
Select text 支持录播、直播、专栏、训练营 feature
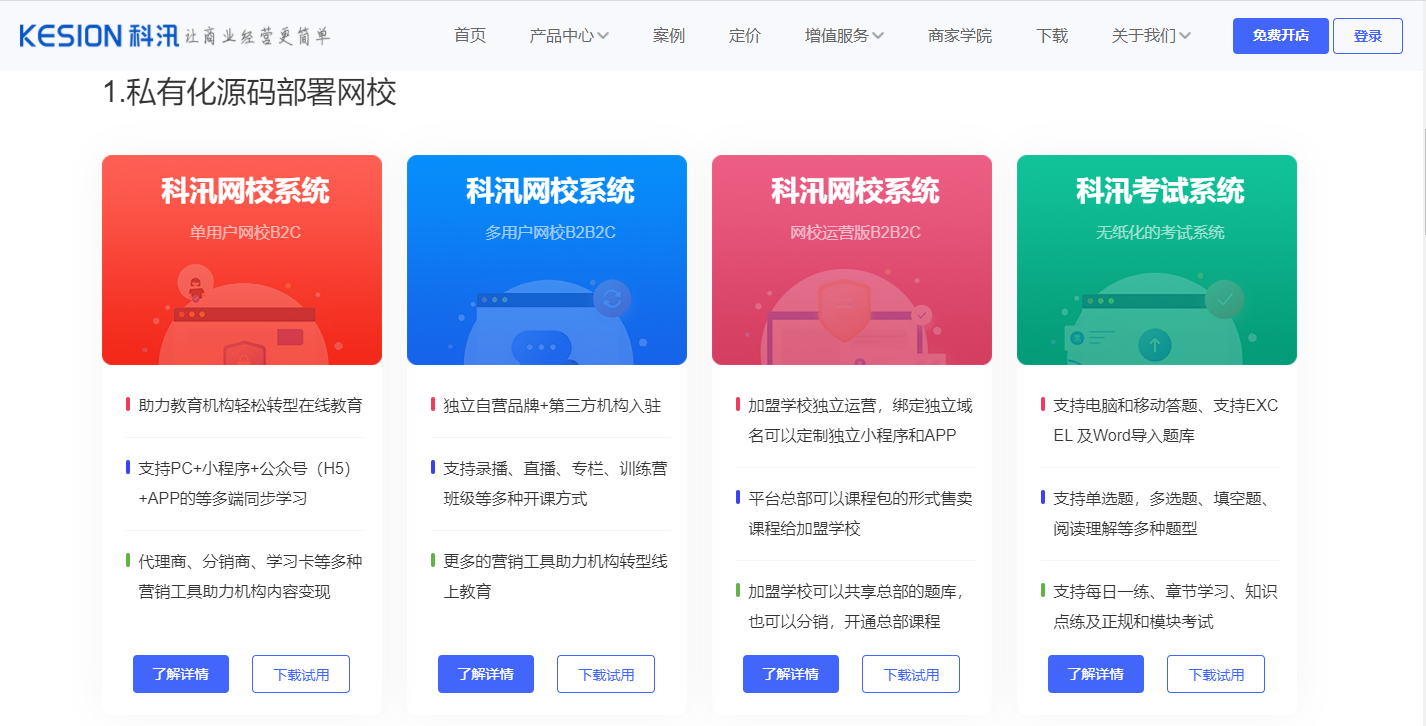click(x=555, y=483)
